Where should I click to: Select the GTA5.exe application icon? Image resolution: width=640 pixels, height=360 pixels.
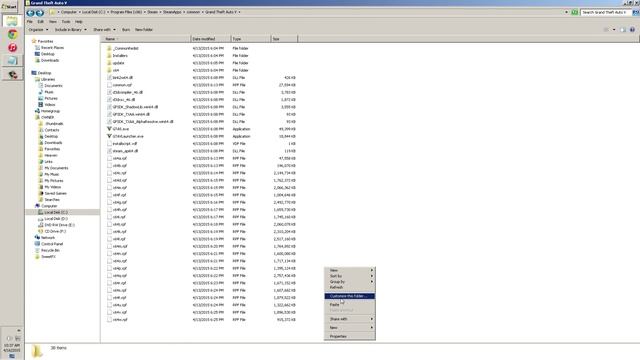pyautogui.click(x=109, y=129)
